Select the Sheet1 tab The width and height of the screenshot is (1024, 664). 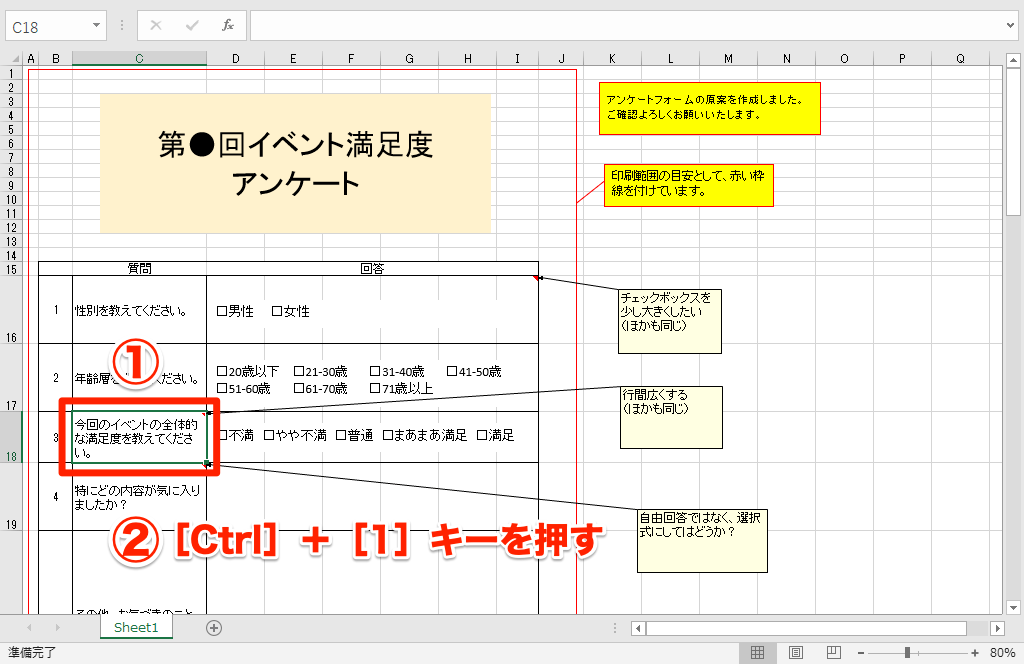[x=136, y=628]
